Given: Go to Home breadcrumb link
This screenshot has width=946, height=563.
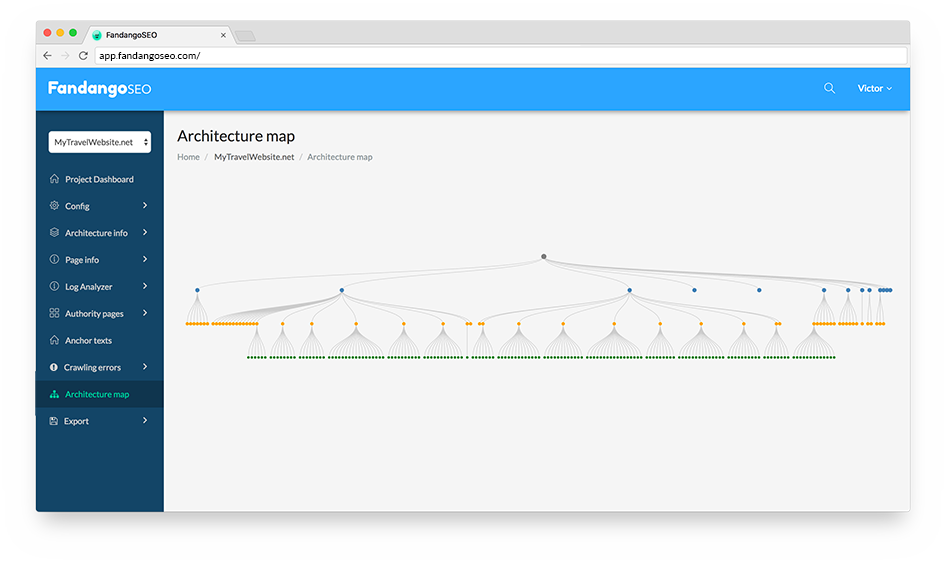Looking at the screenshot, I should pos(188,157).
